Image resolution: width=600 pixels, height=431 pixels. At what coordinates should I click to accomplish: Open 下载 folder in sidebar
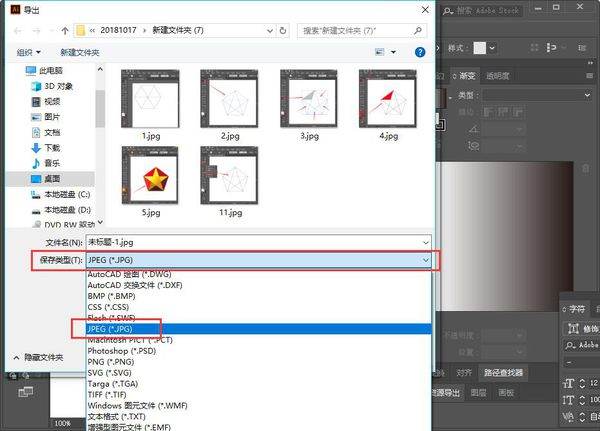coord(46,148)
